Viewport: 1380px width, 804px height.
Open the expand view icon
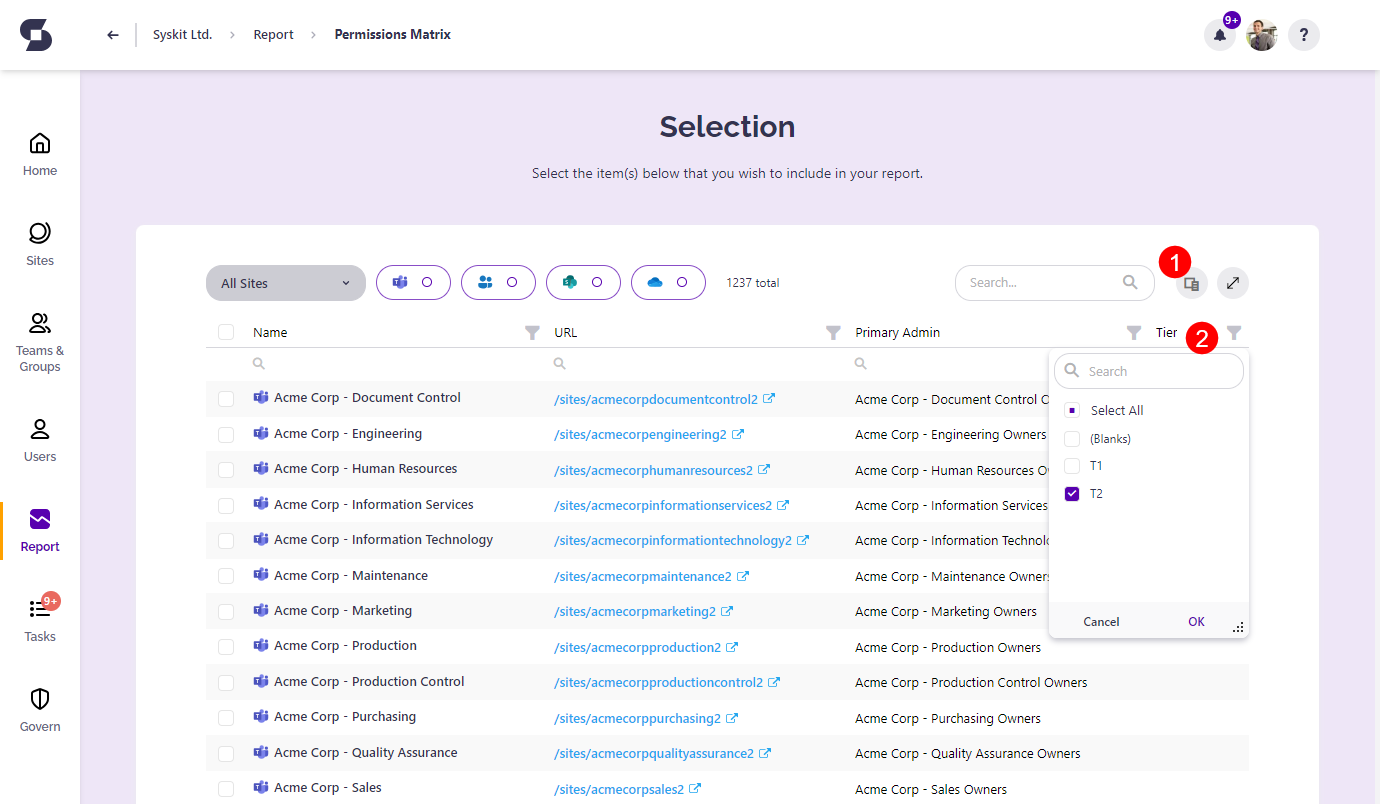tap(1232, 282)
